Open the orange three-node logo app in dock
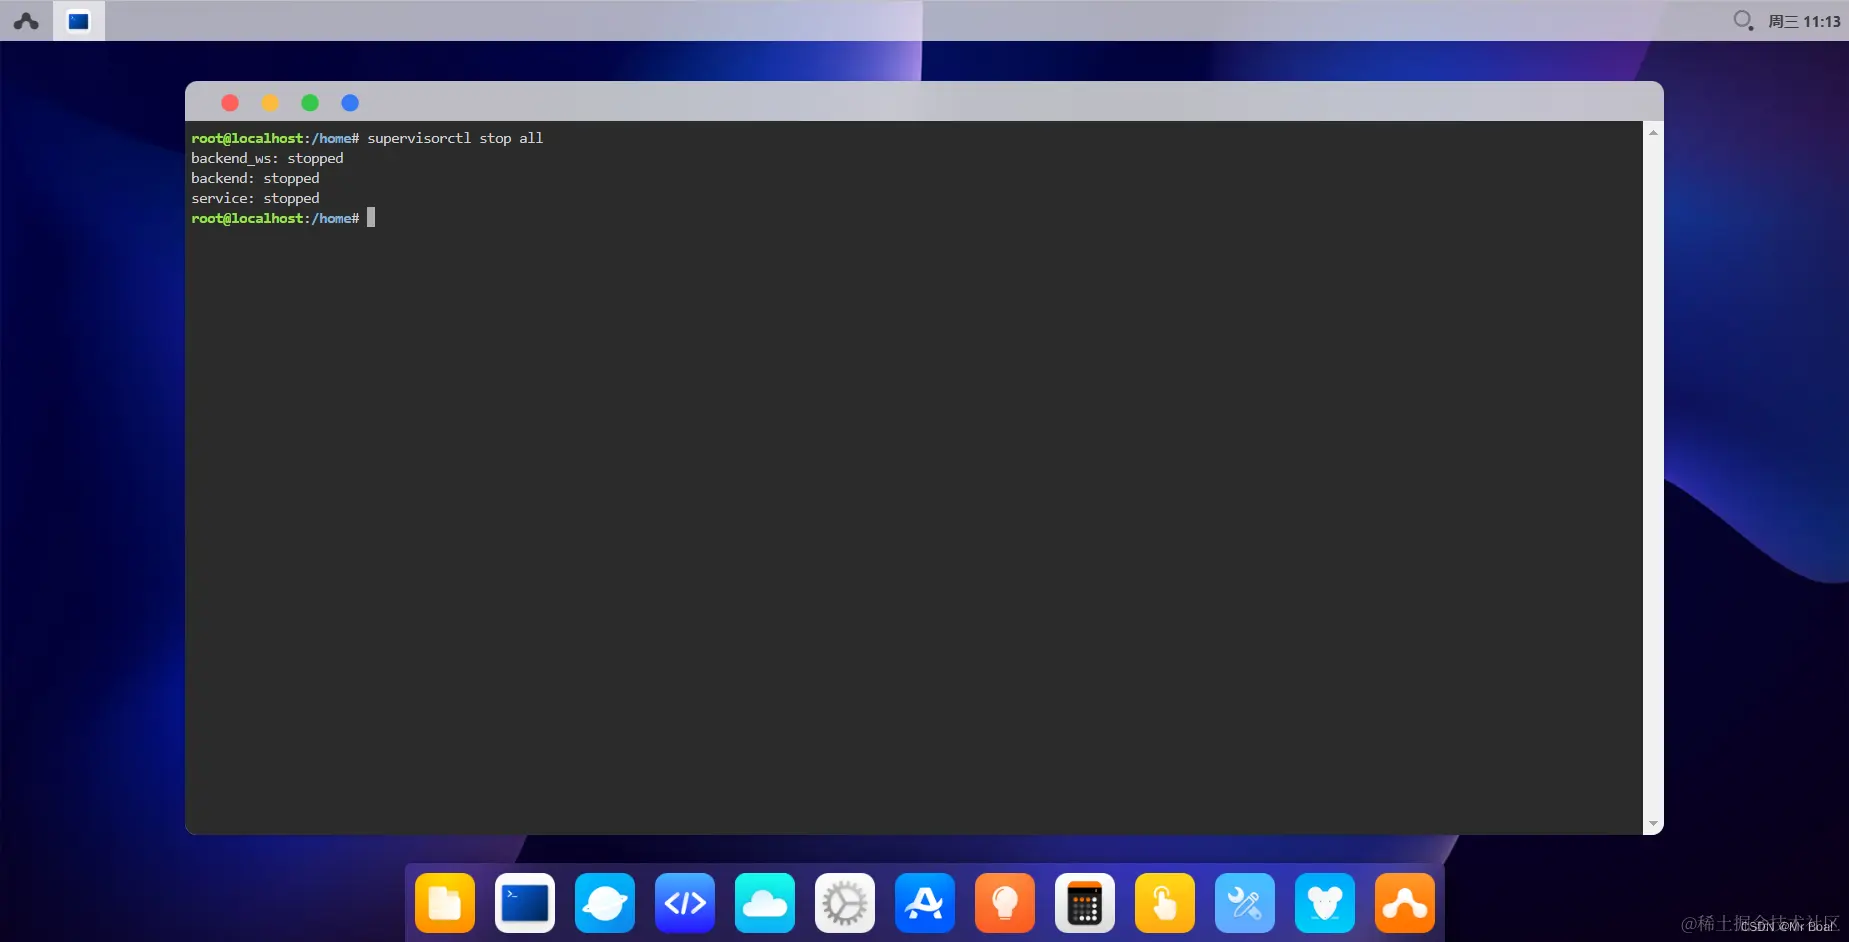 coord(1405,903)
